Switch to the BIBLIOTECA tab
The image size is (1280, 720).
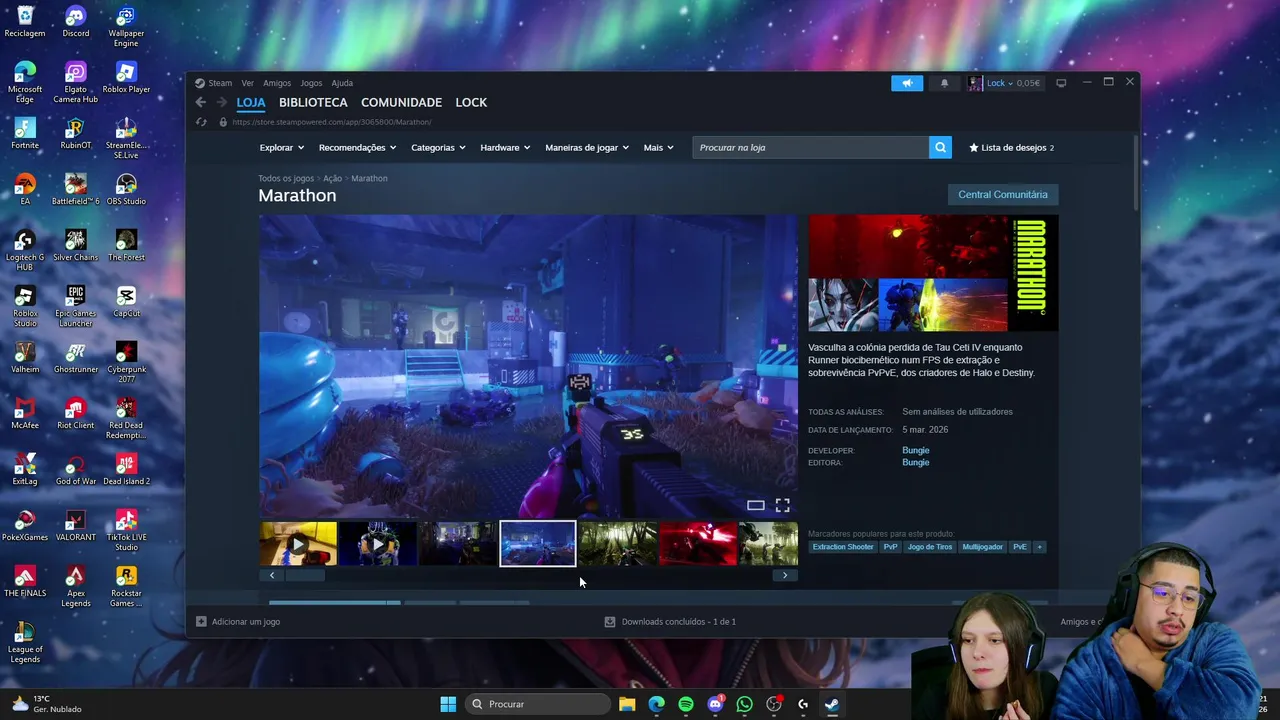[313, 102]
